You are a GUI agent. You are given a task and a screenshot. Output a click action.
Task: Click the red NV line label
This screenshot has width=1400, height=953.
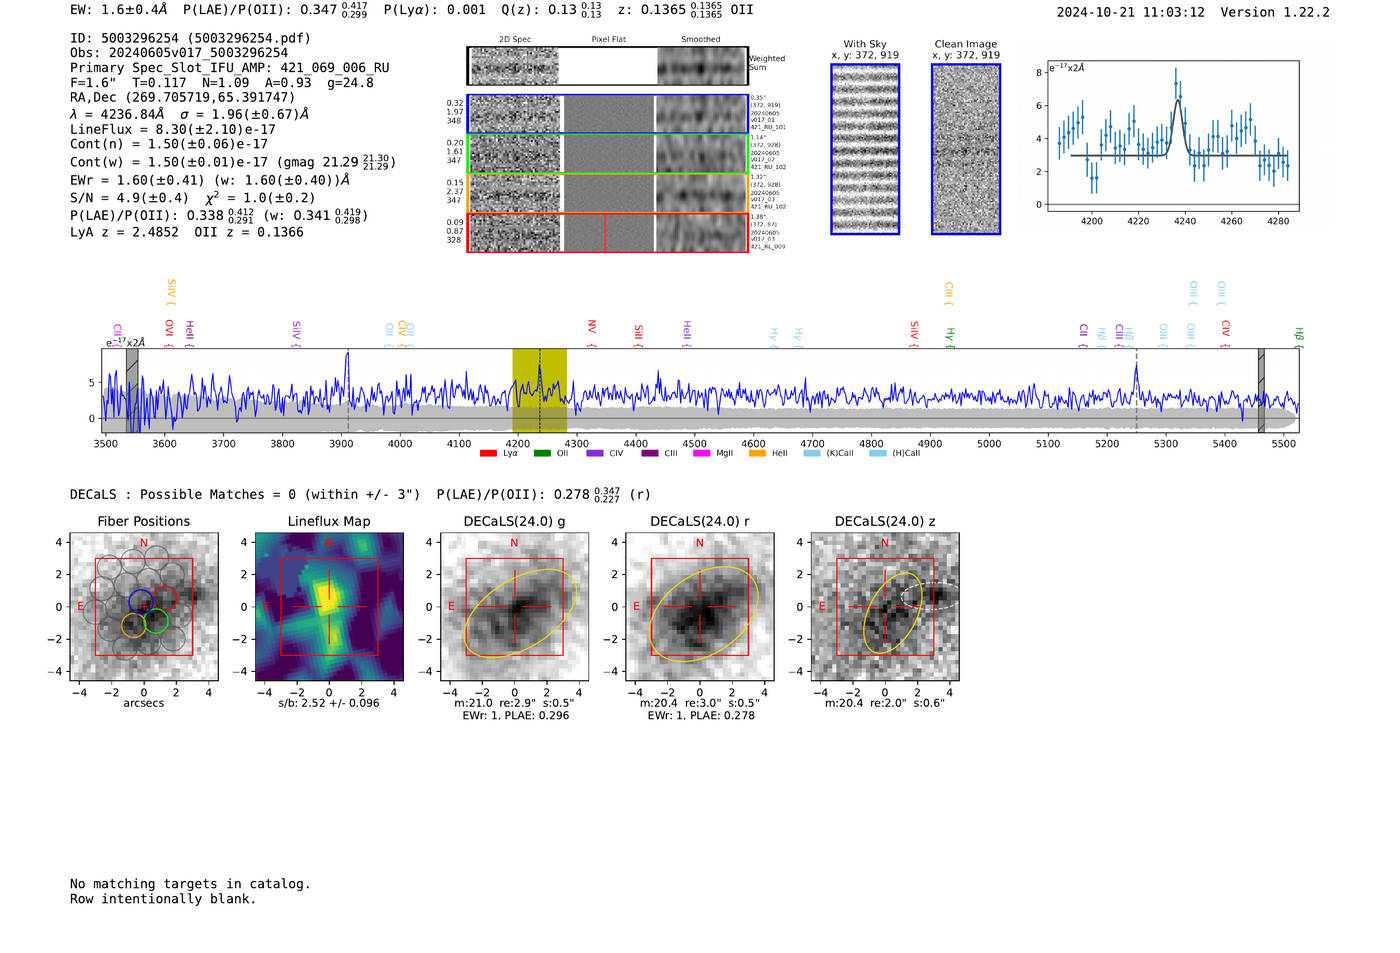pyautogui.click(x=592, y=333)
